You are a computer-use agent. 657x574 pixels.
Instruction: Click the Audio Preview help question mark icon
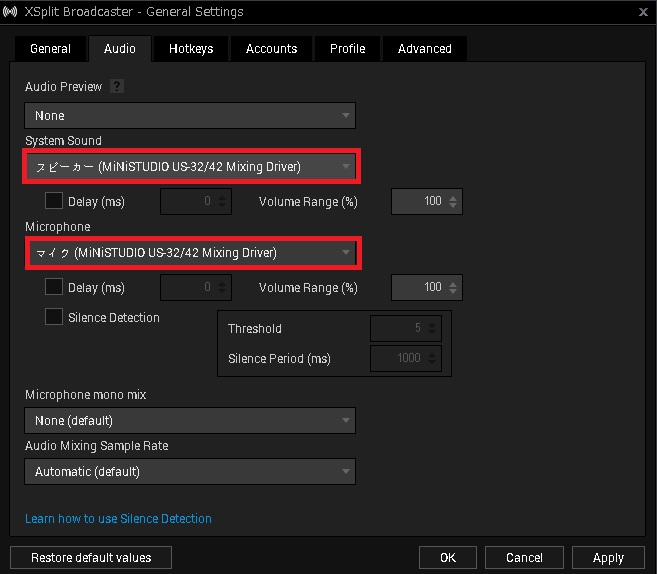click(116, 86)
